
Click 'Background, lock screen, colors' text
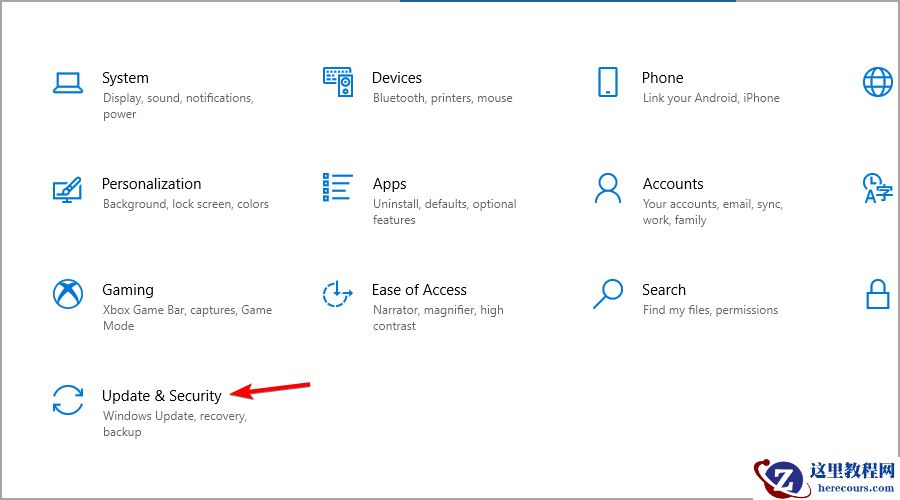[x=185, y=204]
